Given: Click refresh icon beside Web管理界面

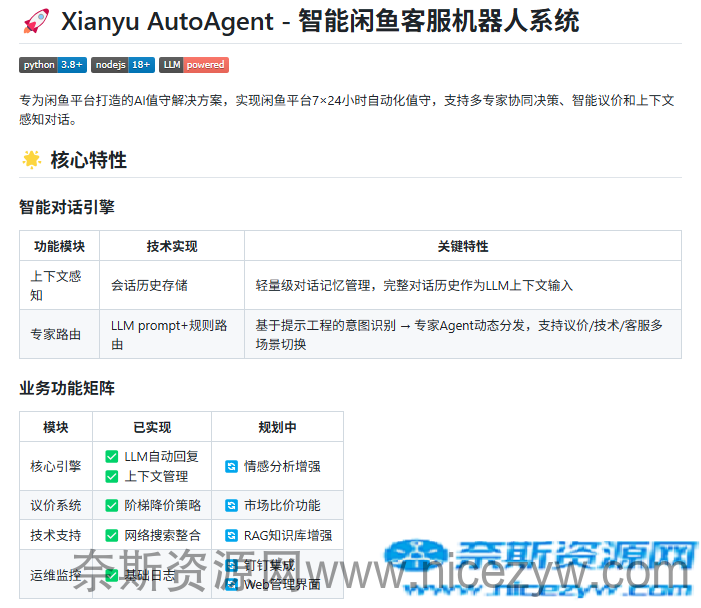Looking at the screenshot, I should point(231,584).
